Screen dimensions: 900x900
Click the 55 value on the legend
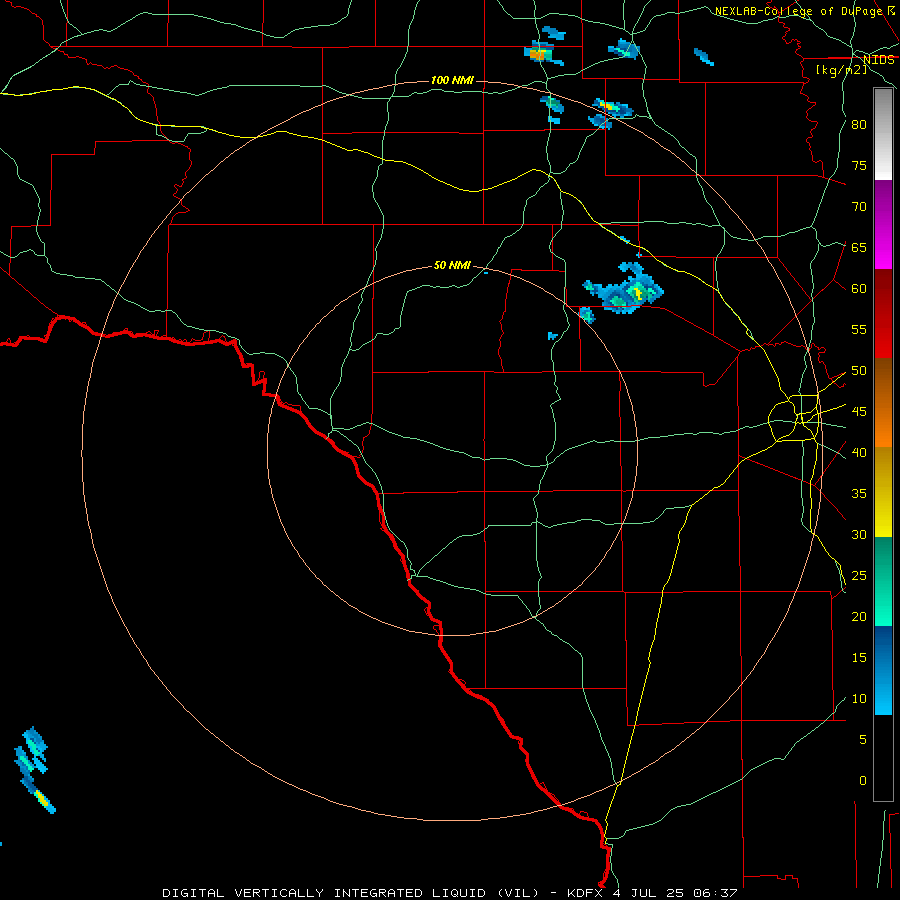tap(859, 329)
